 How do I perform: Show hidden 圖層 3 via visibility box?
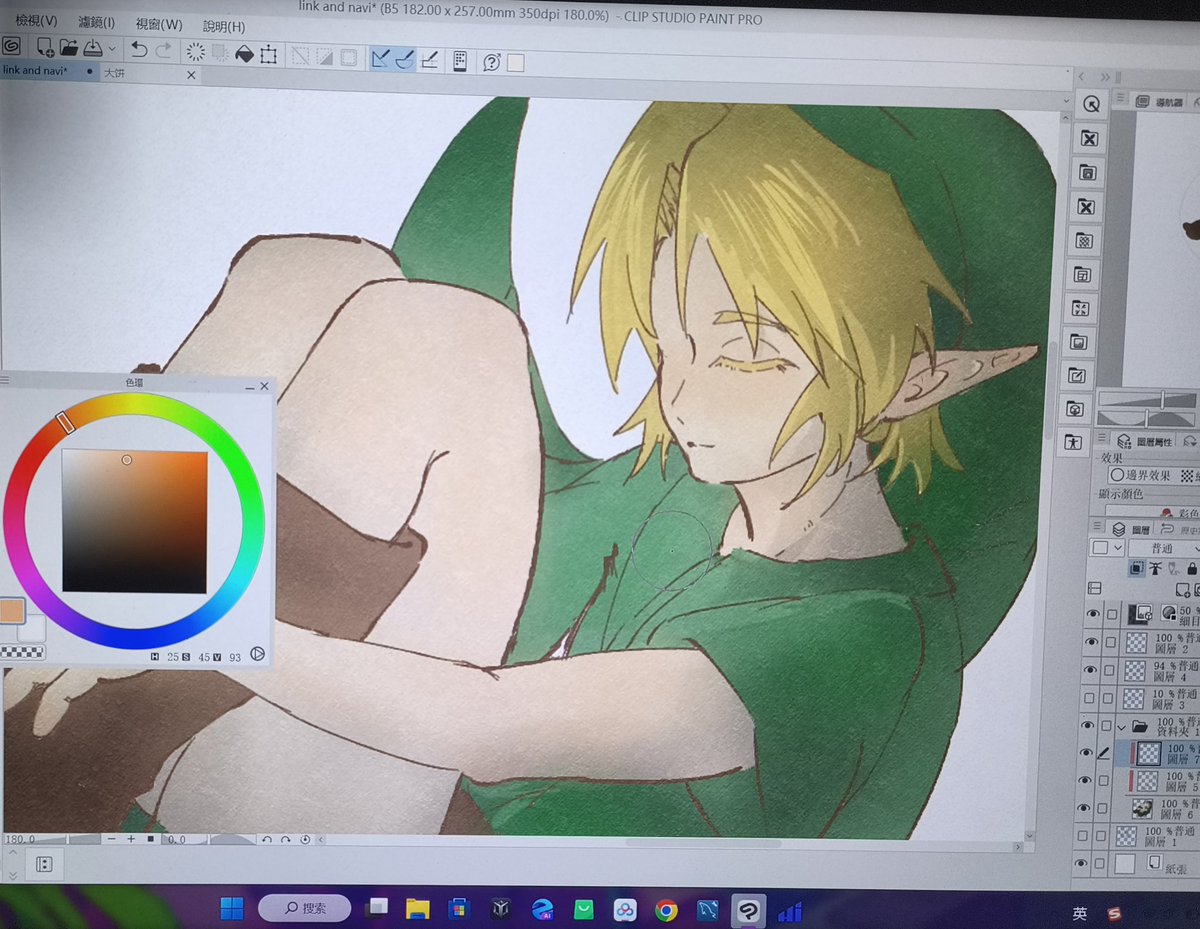(1090, 698)
